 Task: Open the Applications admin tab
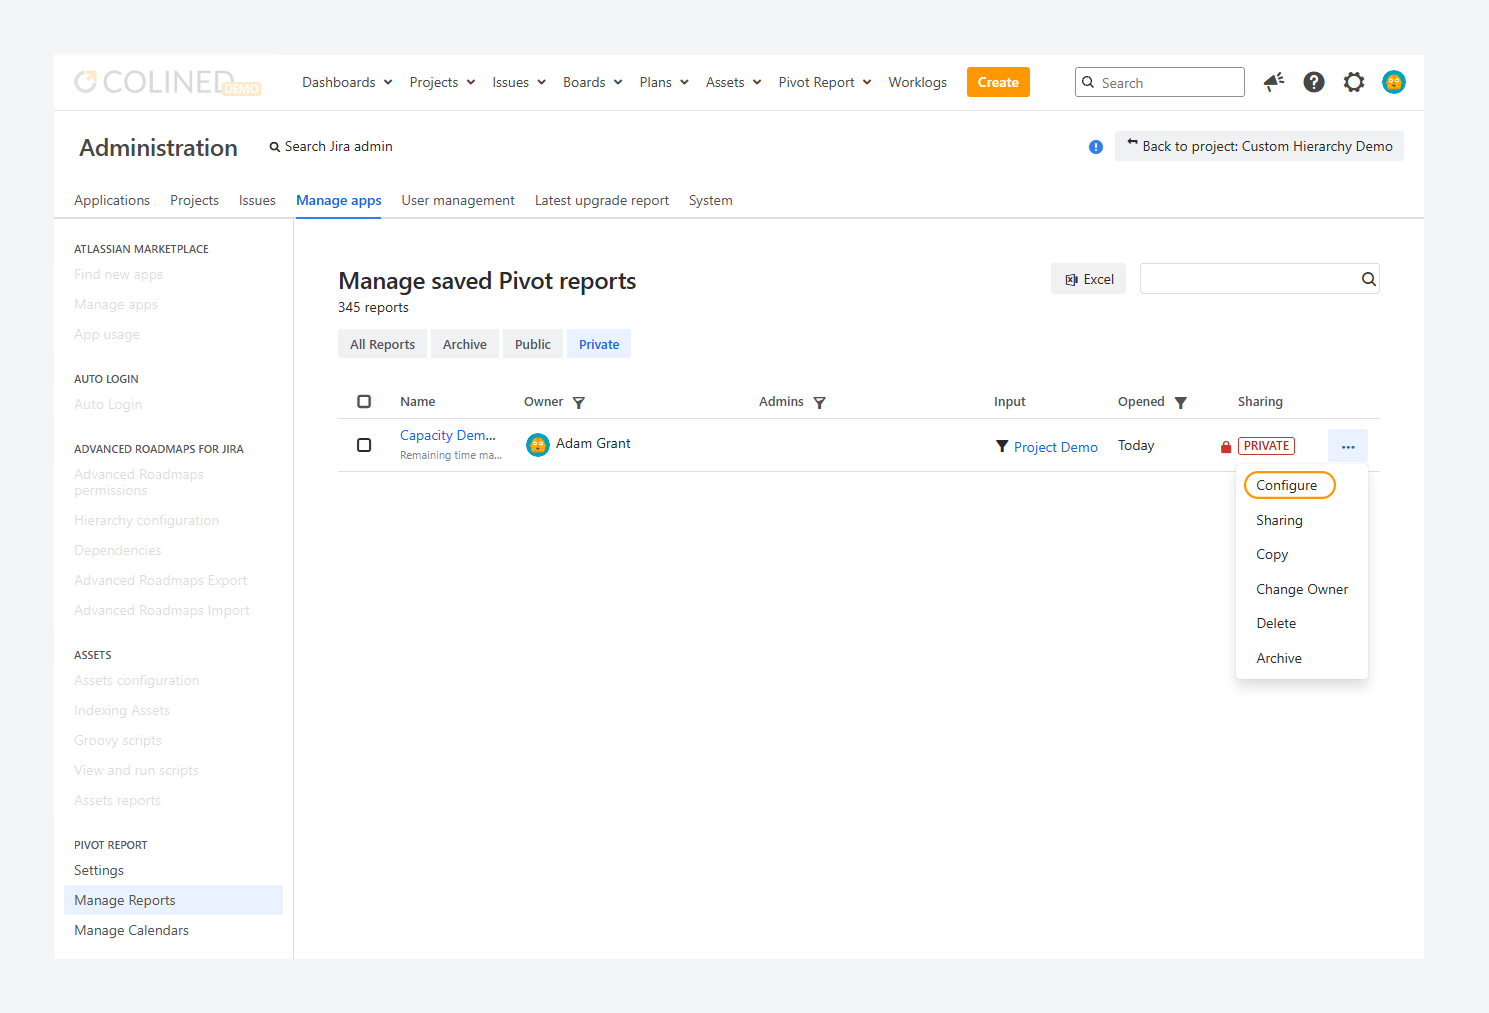[x=112, y=200]
